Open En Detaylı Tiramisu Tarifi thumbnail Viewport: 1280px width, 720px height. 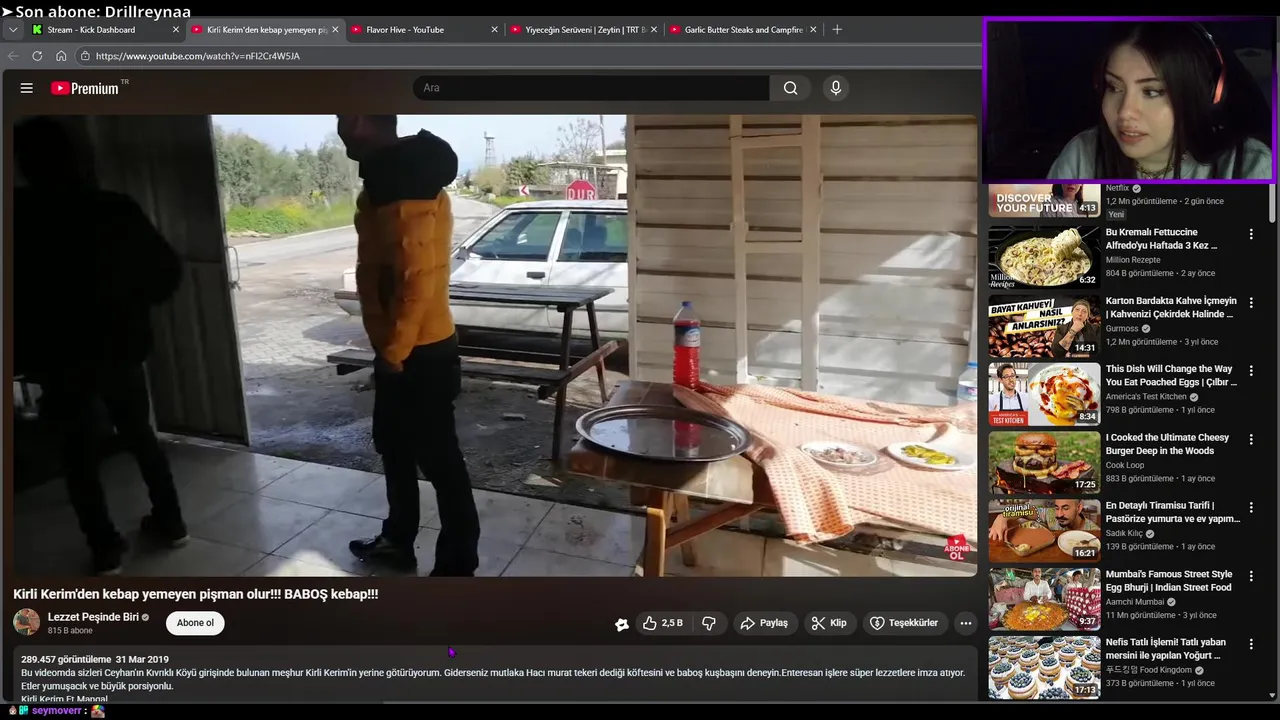(x=1044, y=530)
